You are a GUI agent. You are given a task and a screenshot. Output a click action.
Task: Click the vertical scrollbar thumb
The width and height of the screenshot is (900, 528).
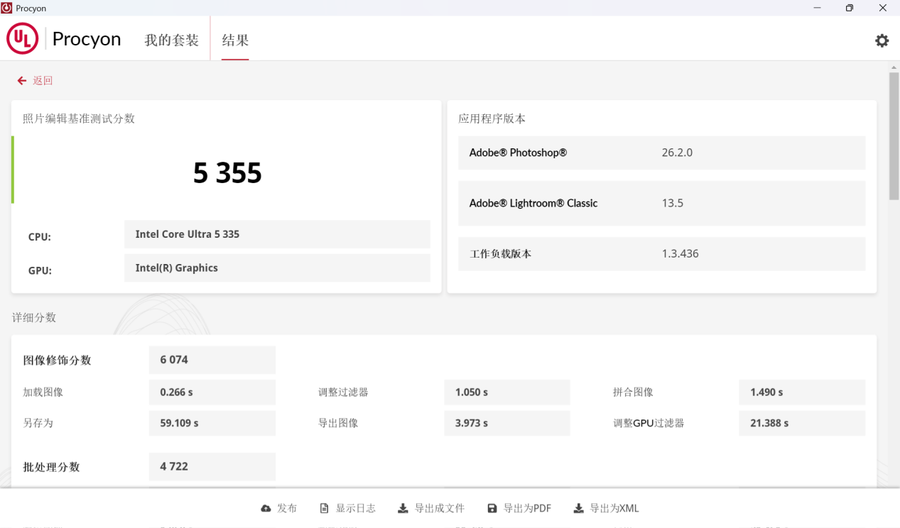tap(894, 136)
